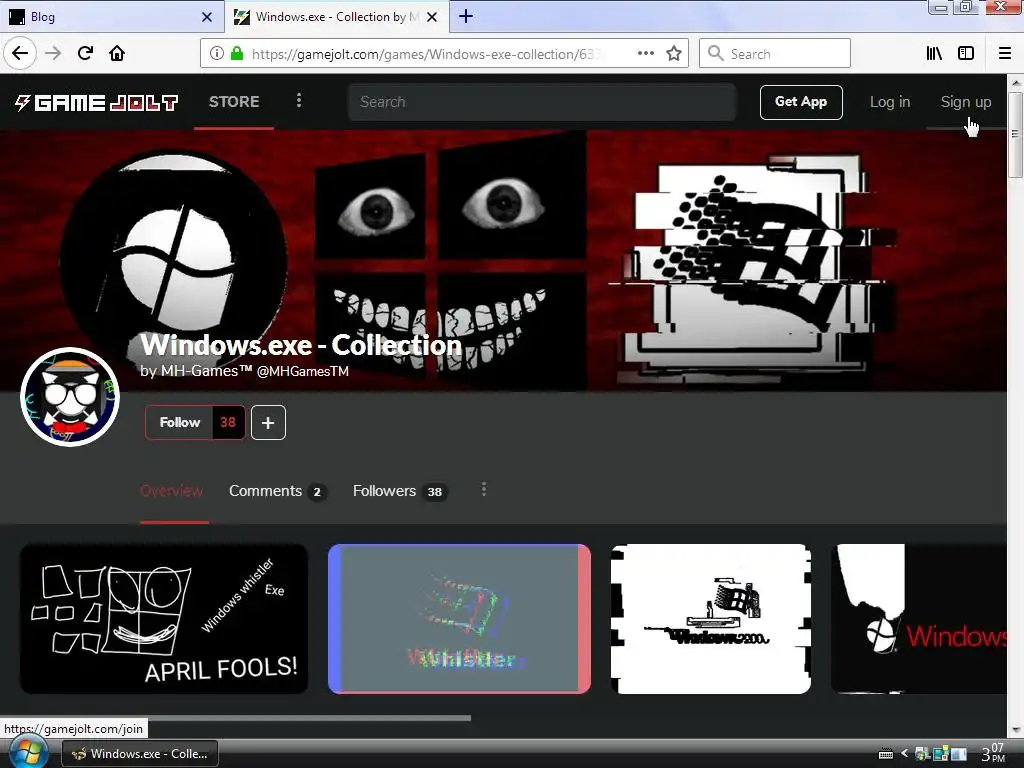Go back using the browser back arrow

pyautogui.click(x=20, y=54)
